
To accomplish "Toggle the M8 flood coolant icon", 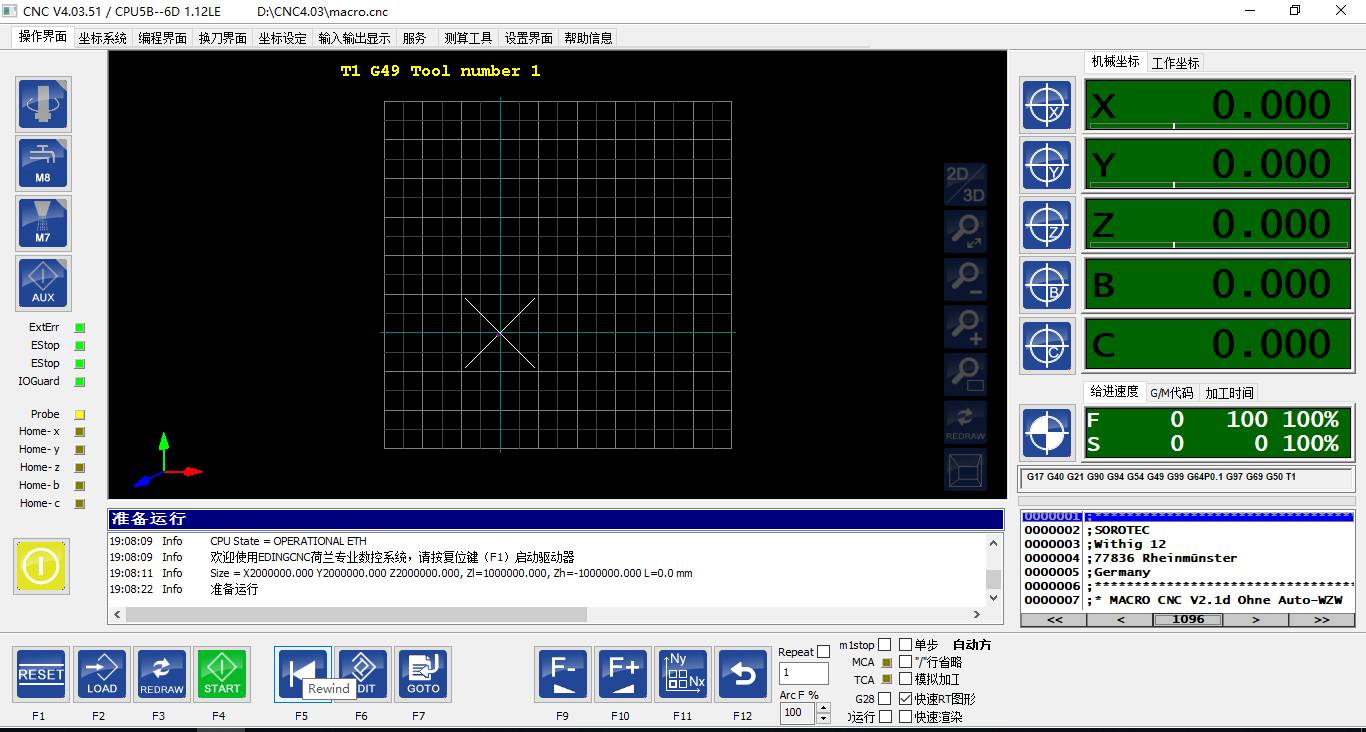I will click(x=43, y=164).
